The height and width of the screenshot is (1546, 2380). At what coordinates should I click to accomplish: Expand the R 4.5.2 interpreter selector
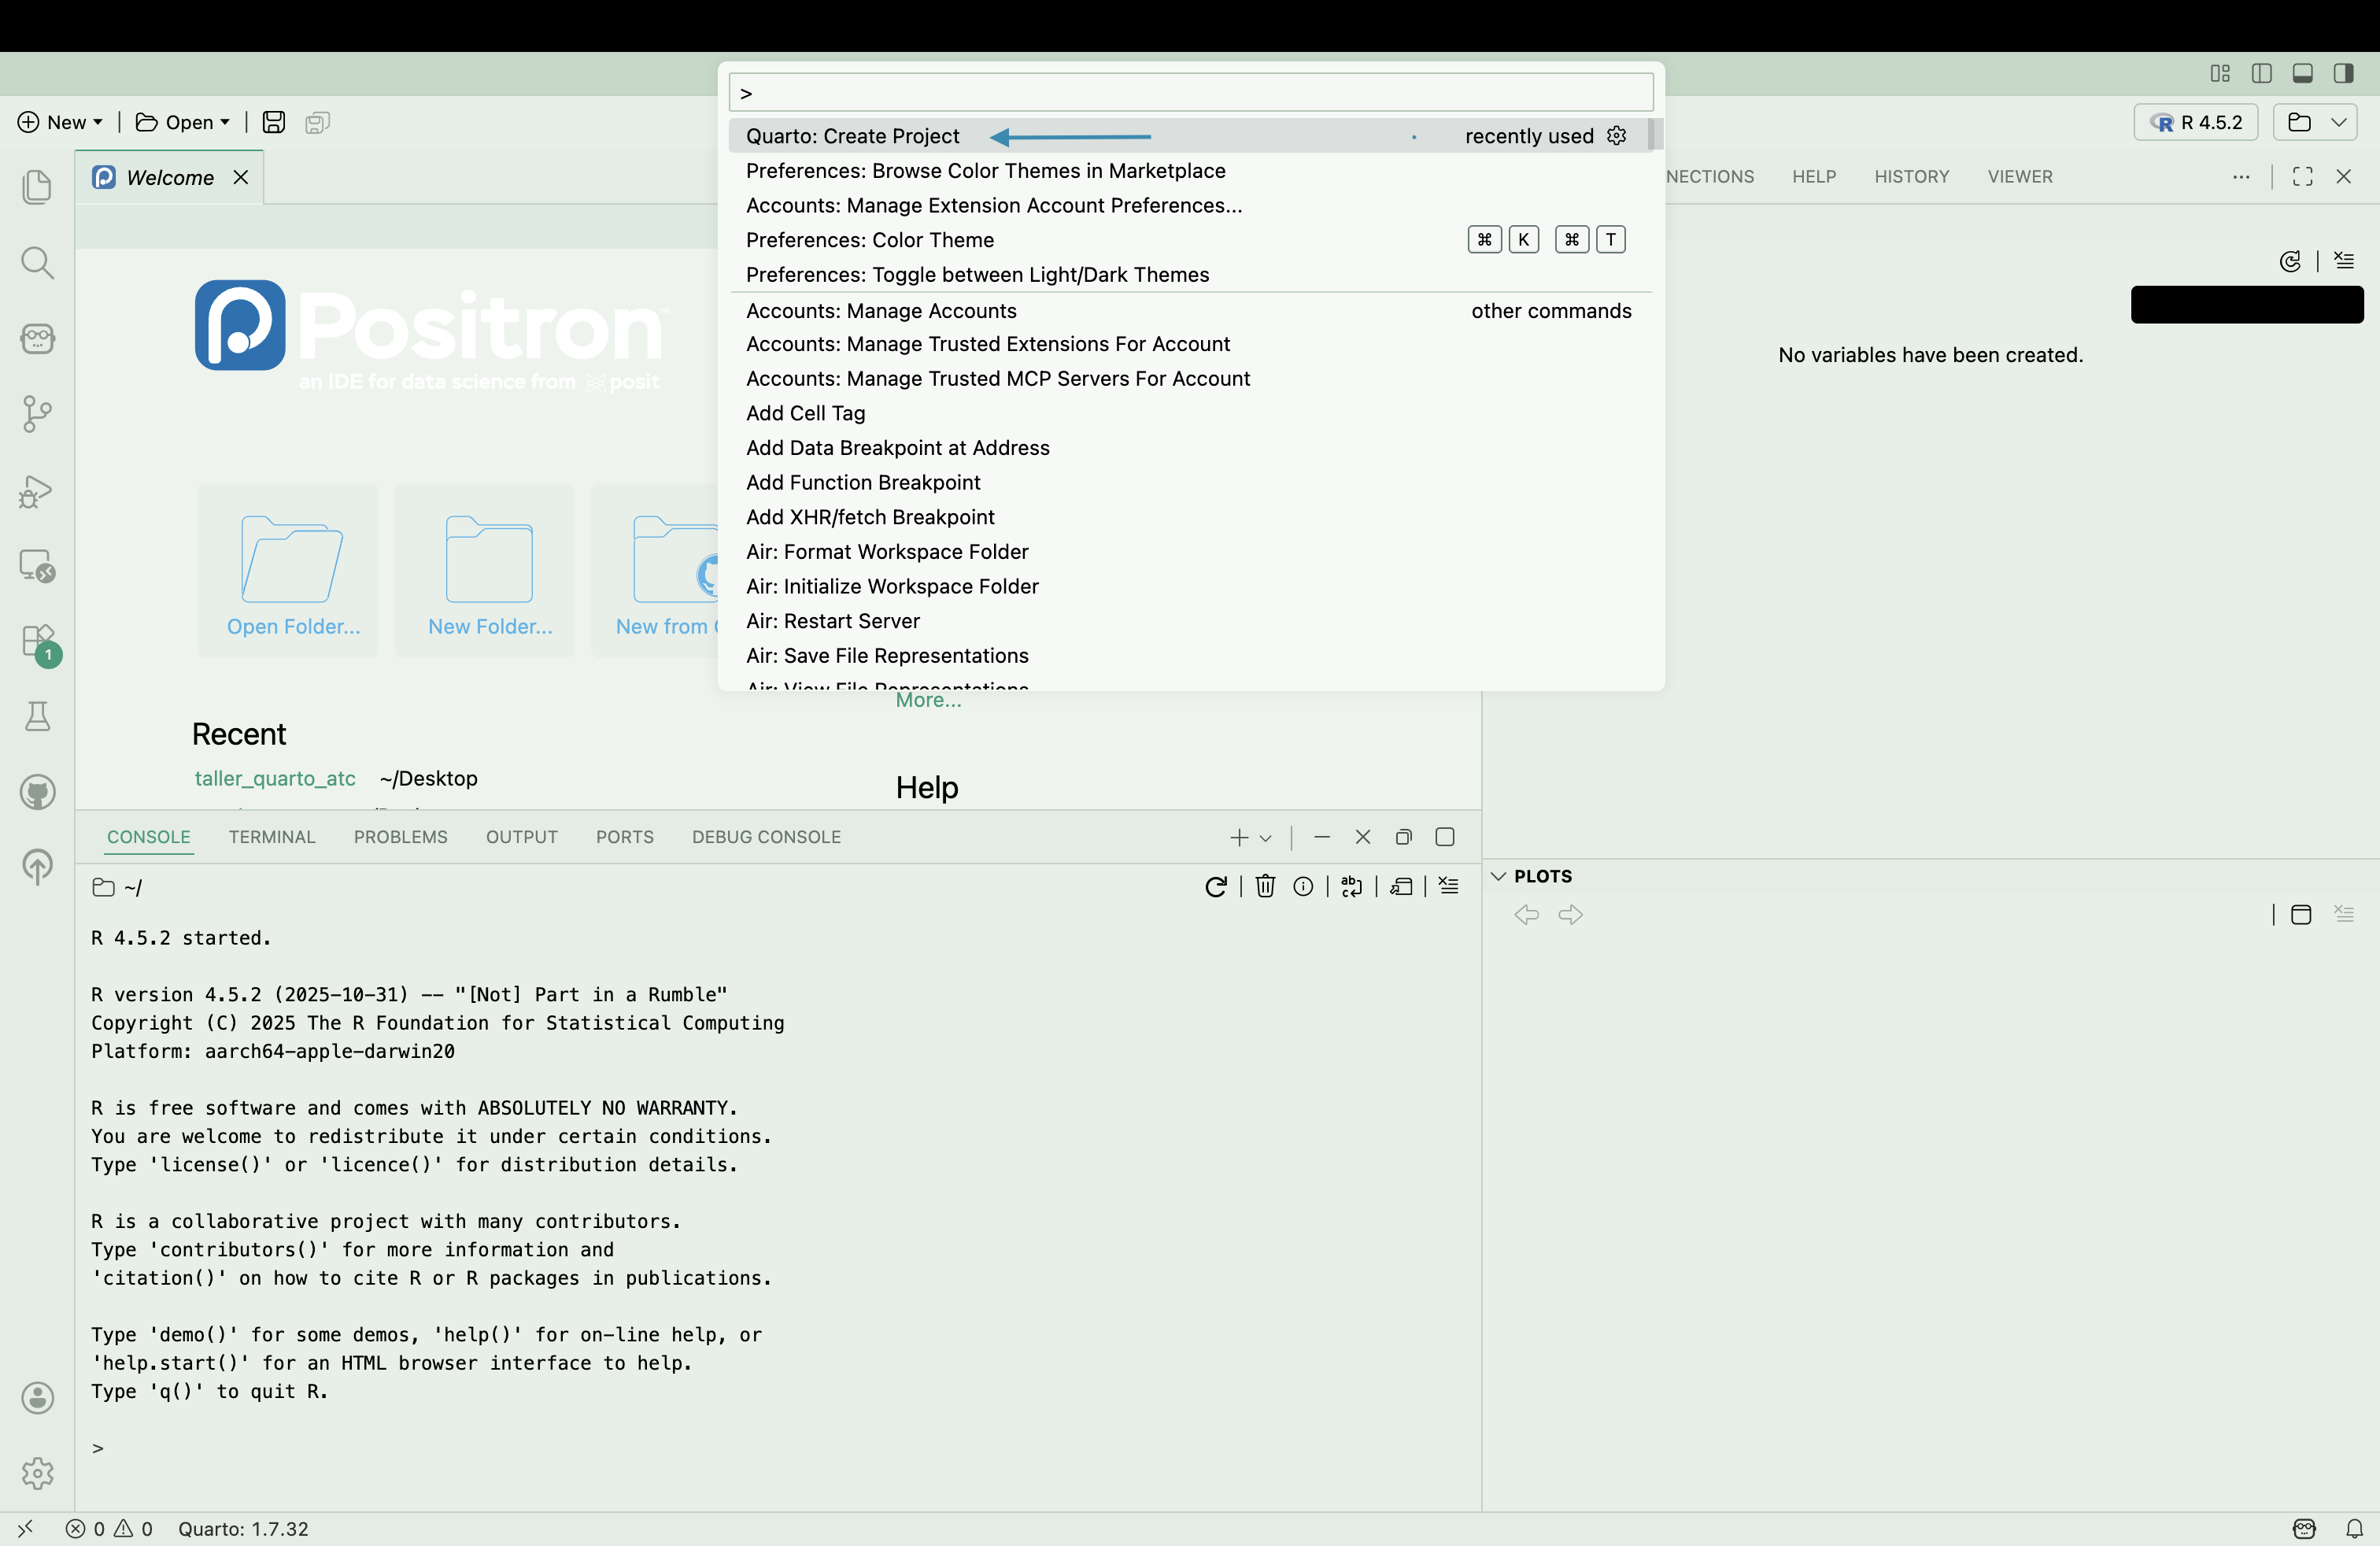click(x=2196, y=122)
